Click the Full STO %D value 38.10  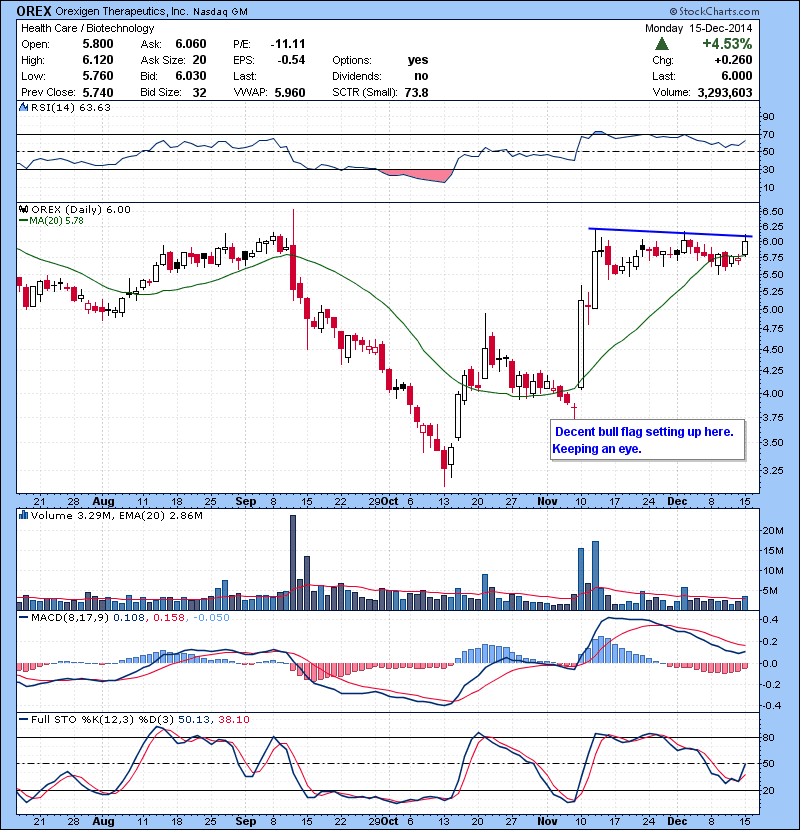point(233,720)
